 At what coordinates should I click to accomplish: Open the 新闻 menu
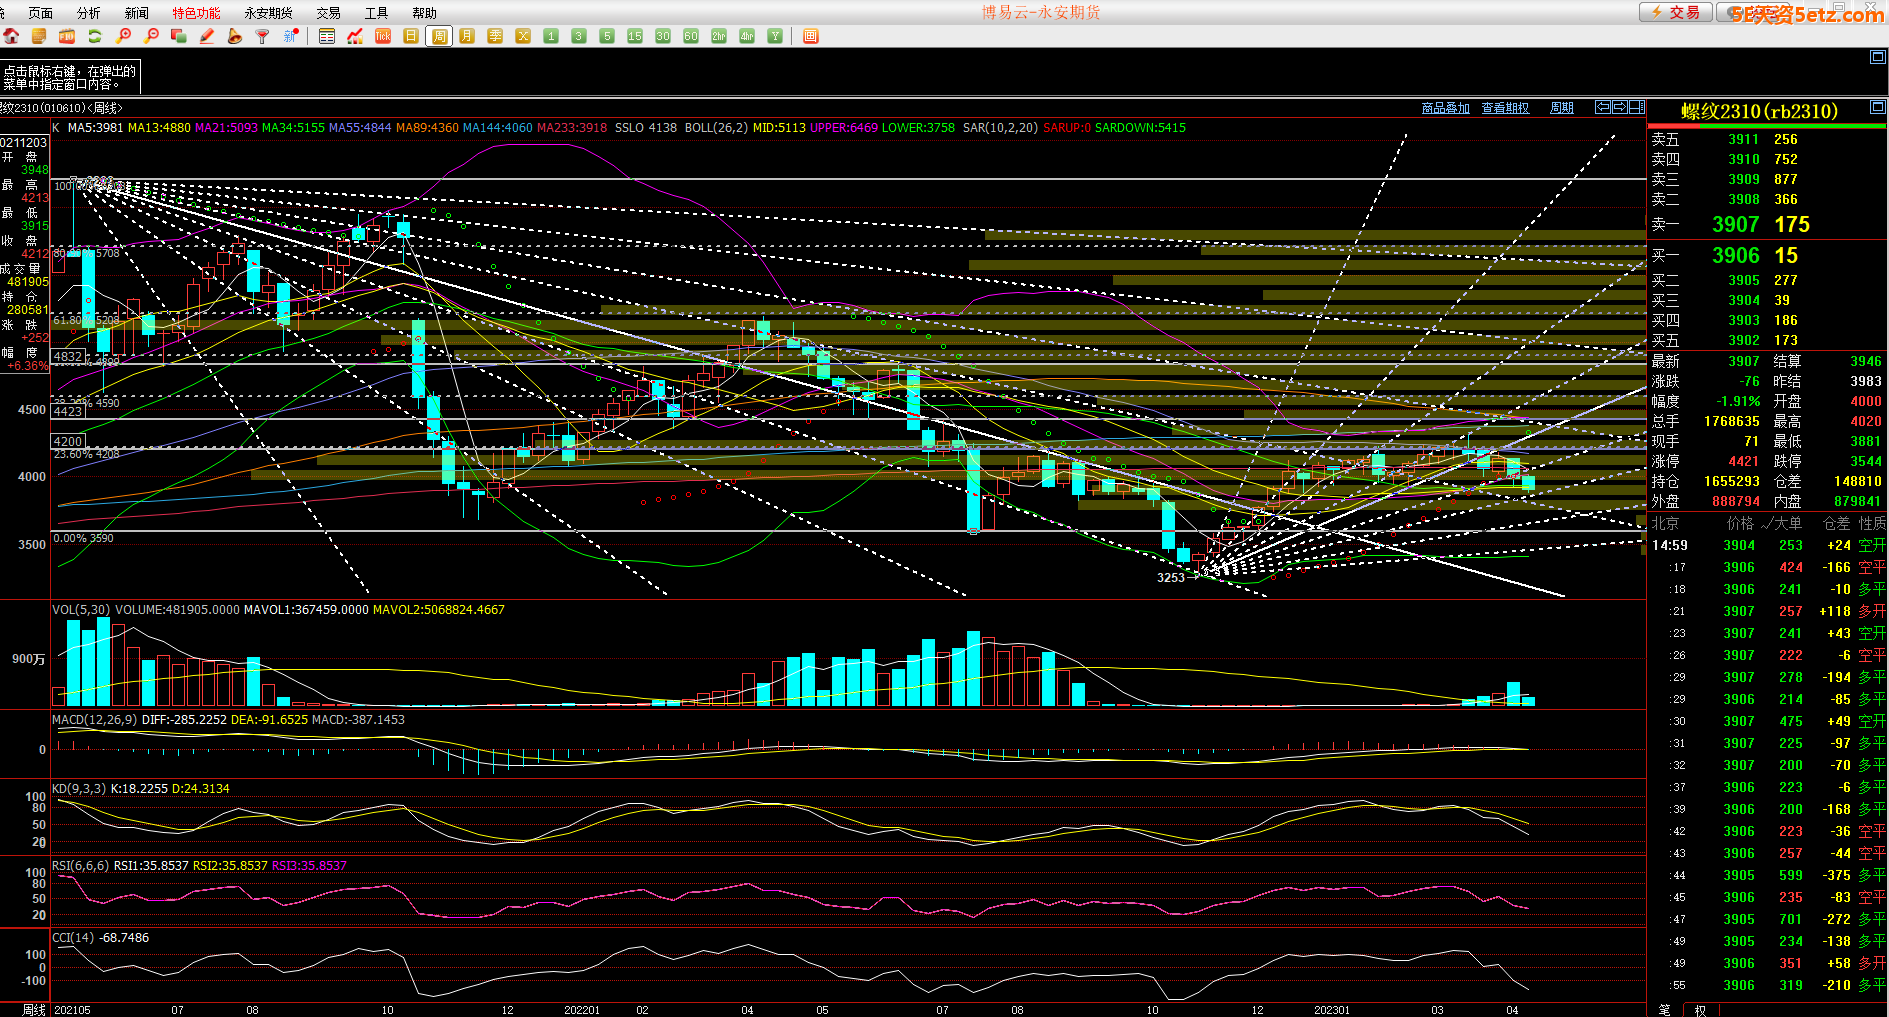(137, 13)
